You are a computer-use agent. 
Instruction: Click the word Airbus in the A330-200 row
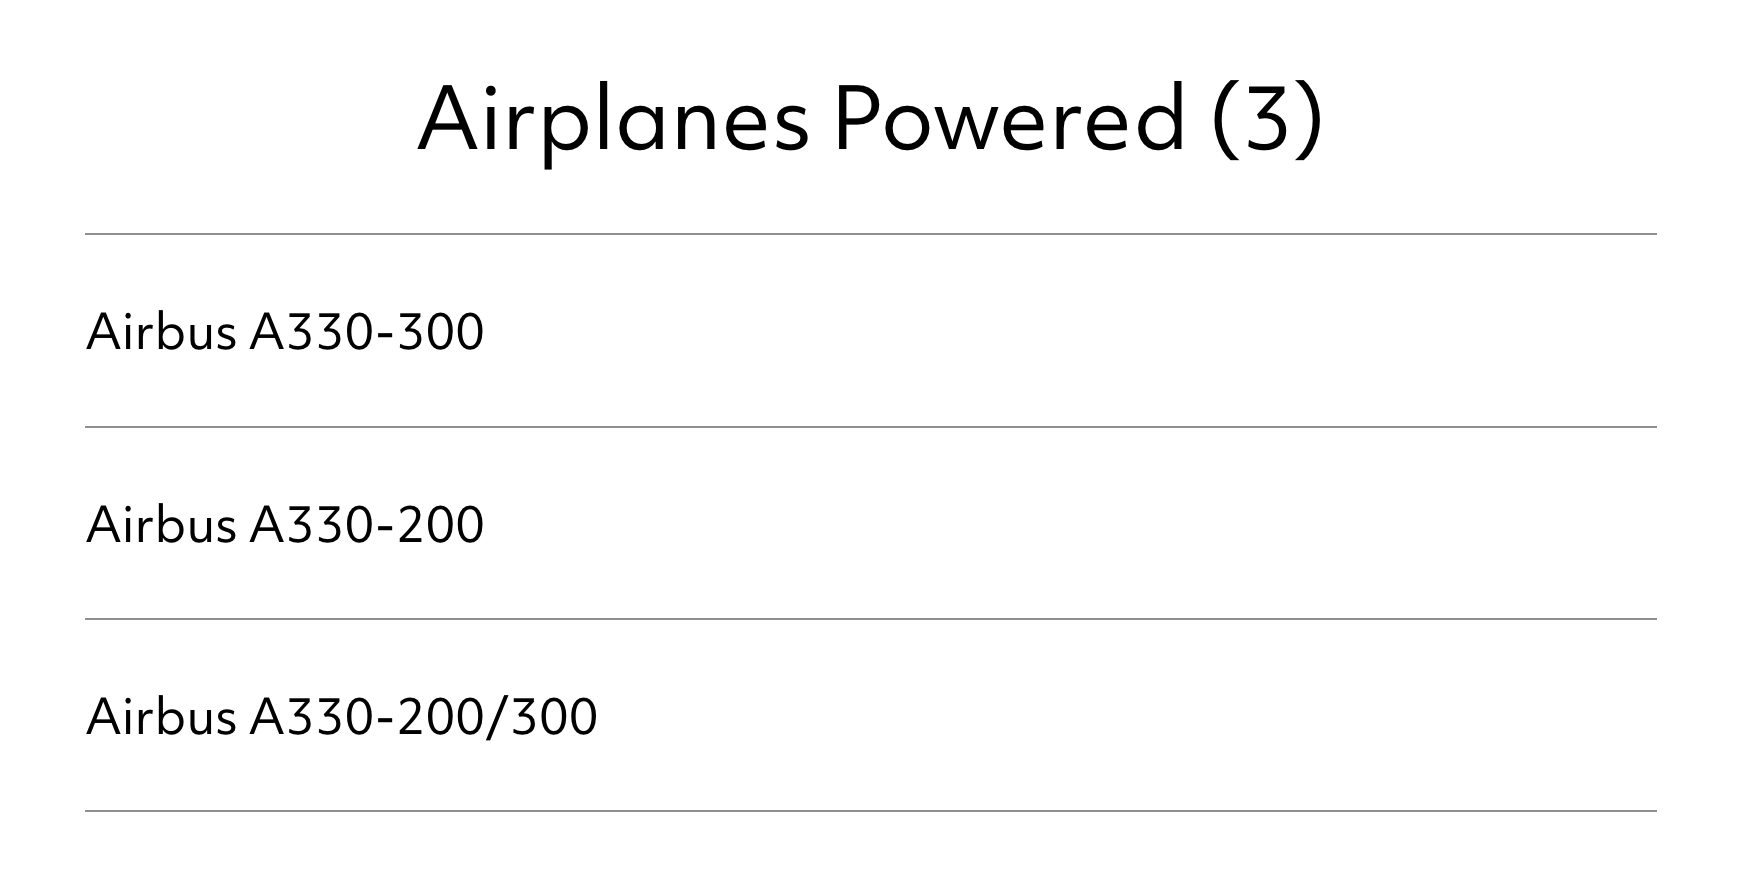click(x=161, y=523)
